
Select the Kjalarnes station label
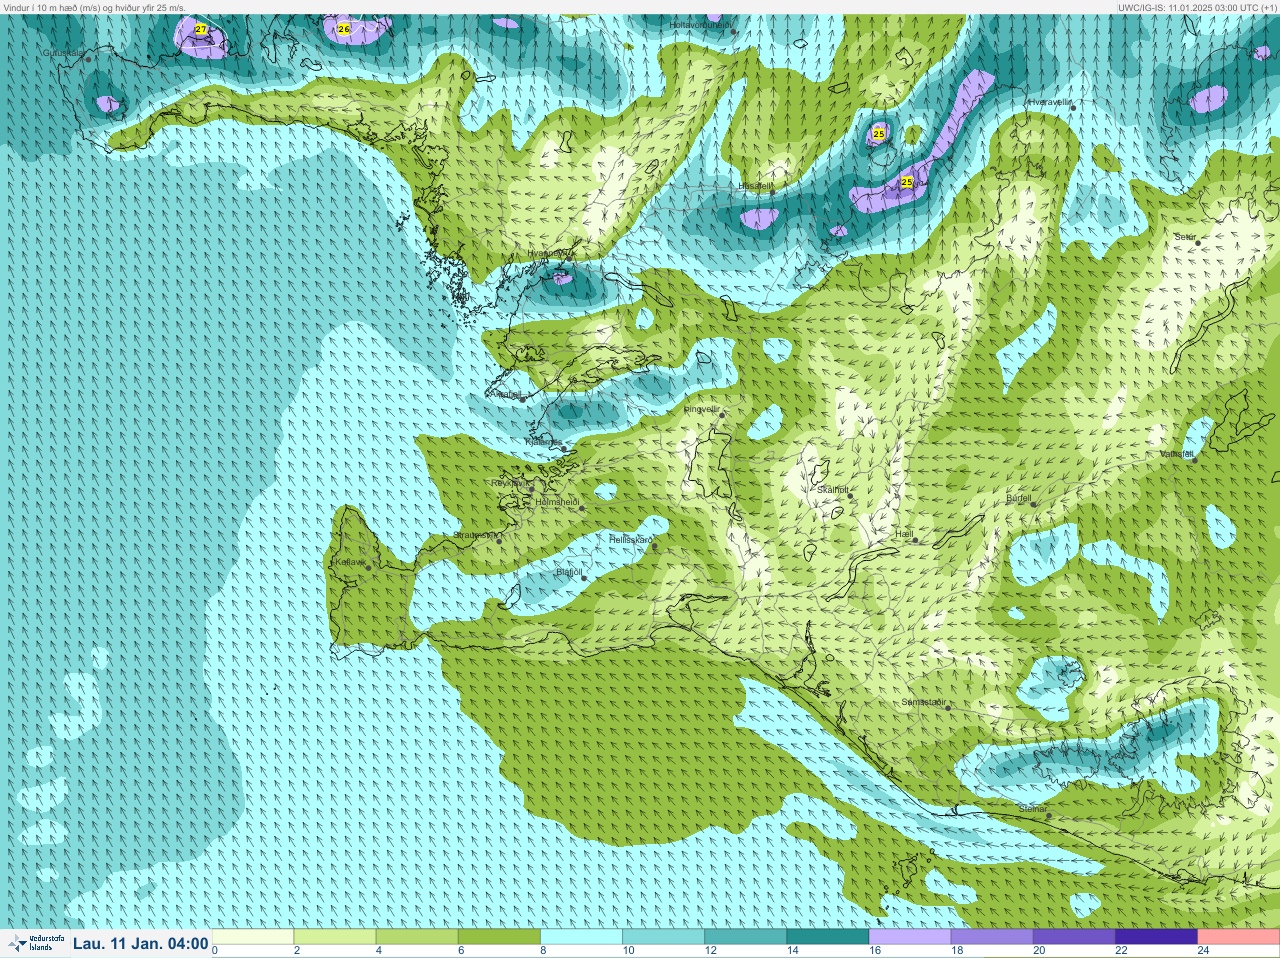(x=544, y=442)
